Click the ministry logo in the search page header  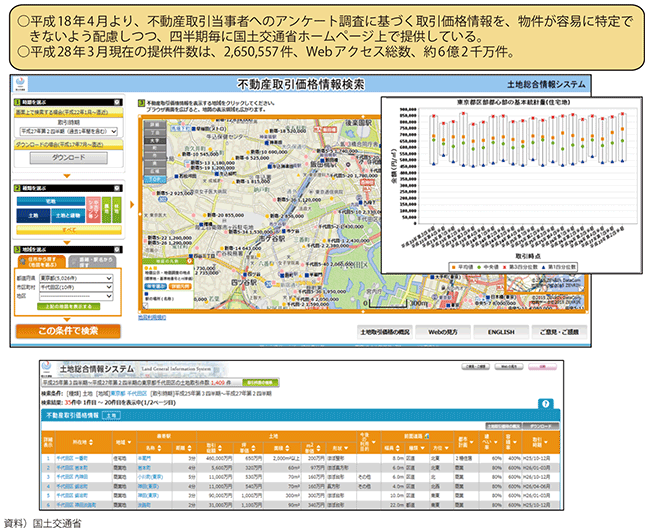(20, 84)
